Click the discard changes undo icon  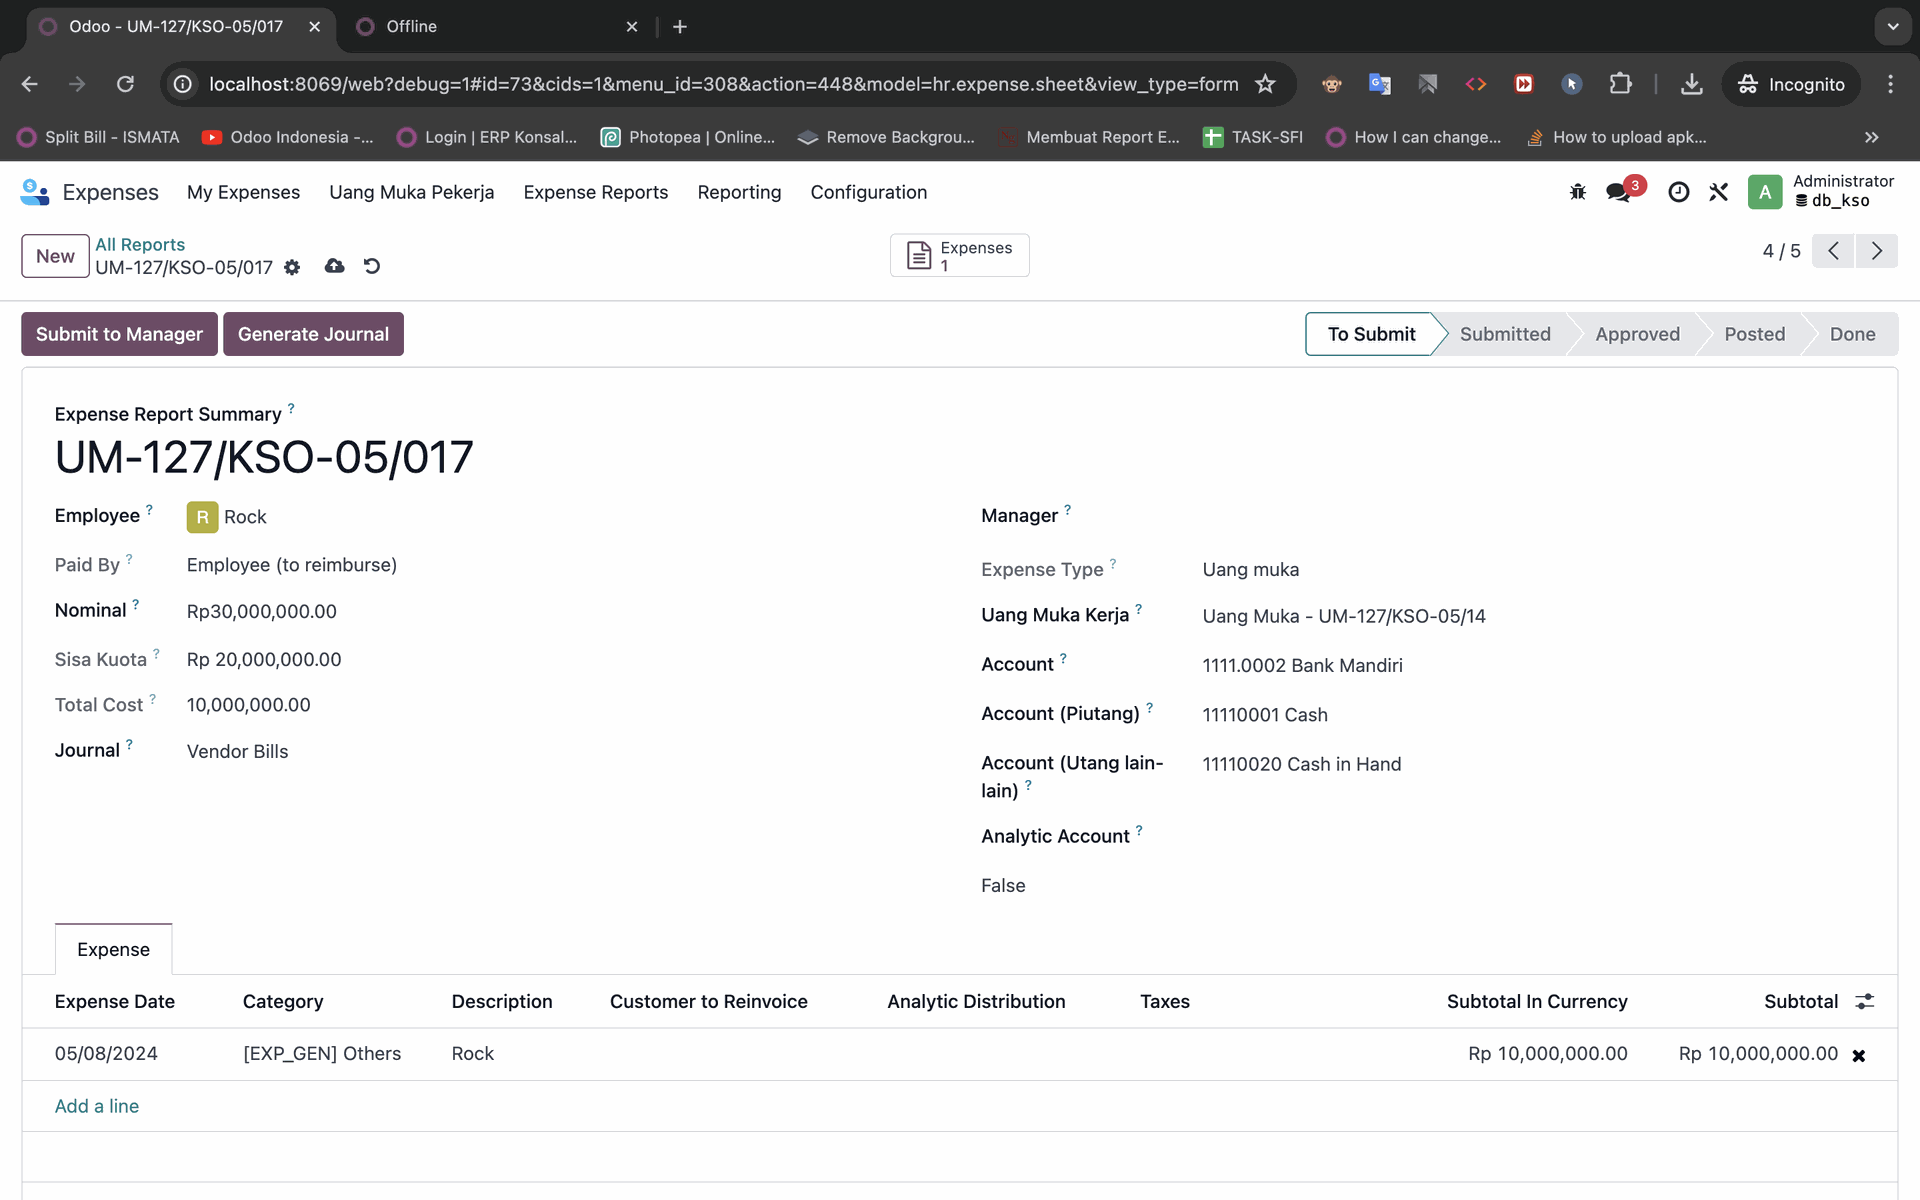pyautogui.click(x=372, y=266)
